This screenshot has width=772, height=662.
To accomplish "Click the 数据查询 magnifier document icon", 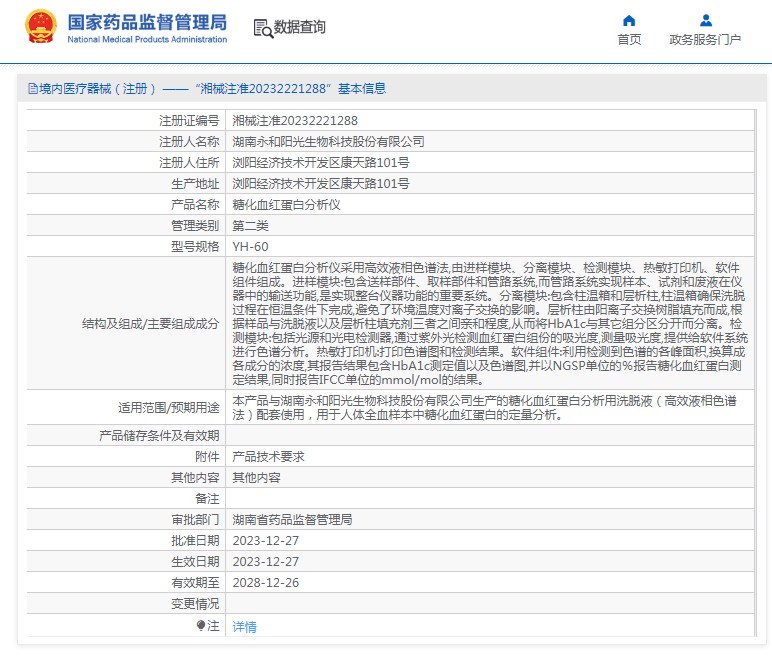I will click(x=262, y=28).
